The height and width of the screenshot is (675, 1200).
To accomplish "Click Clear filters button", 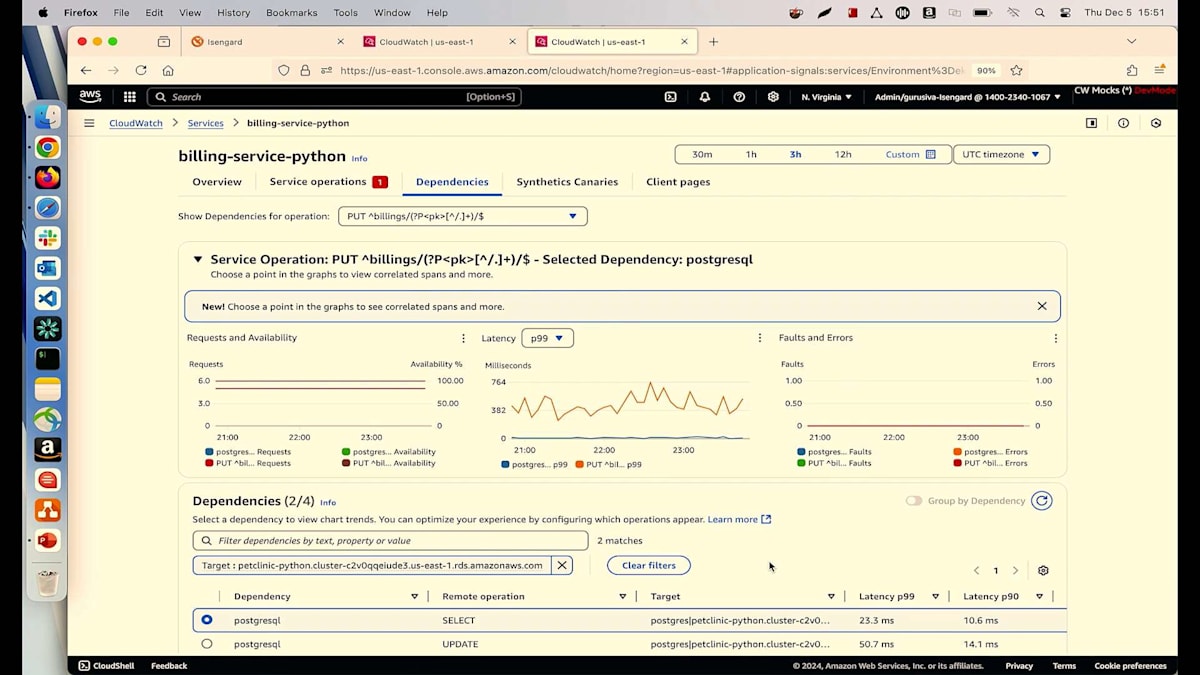I will pos(648,565).
